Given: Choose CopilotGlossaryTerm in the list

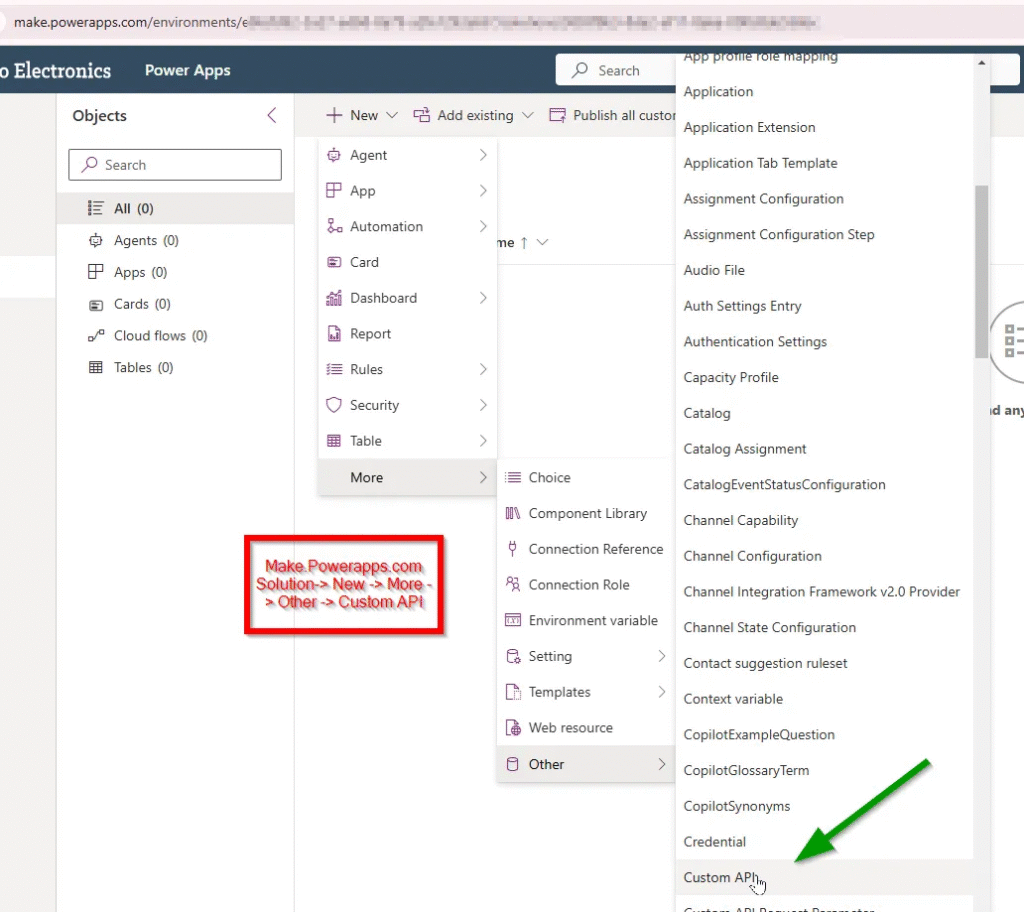Looking at the screenshot, I should (x=746, y=771).
